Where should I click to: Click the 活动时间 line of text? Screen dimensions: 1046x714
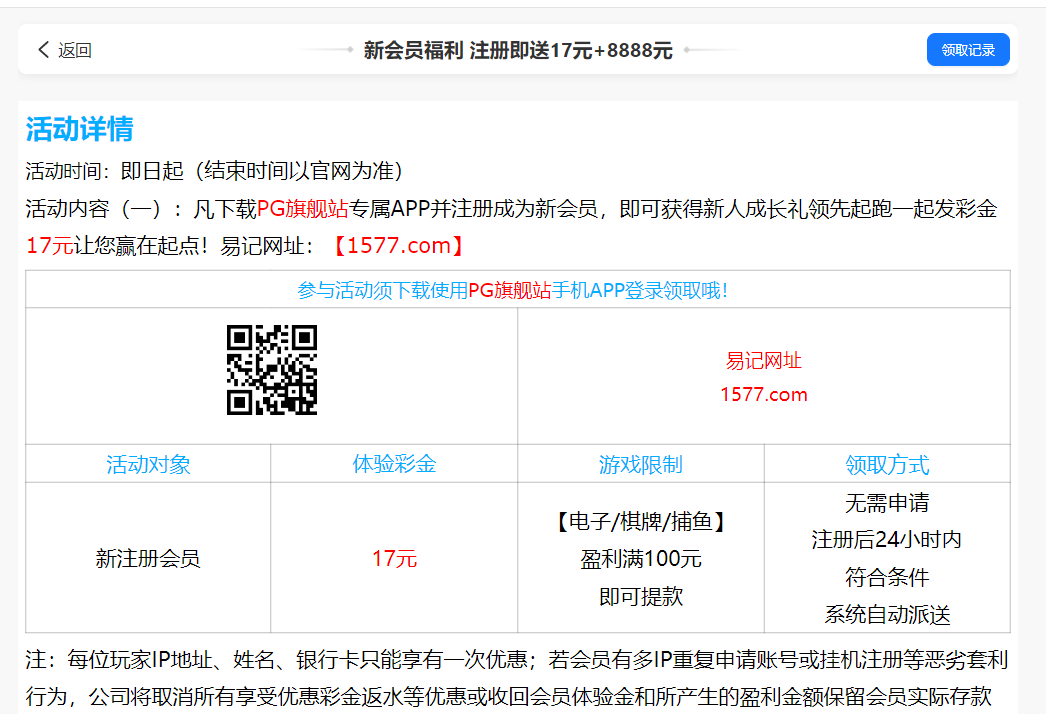click(214, 171)
